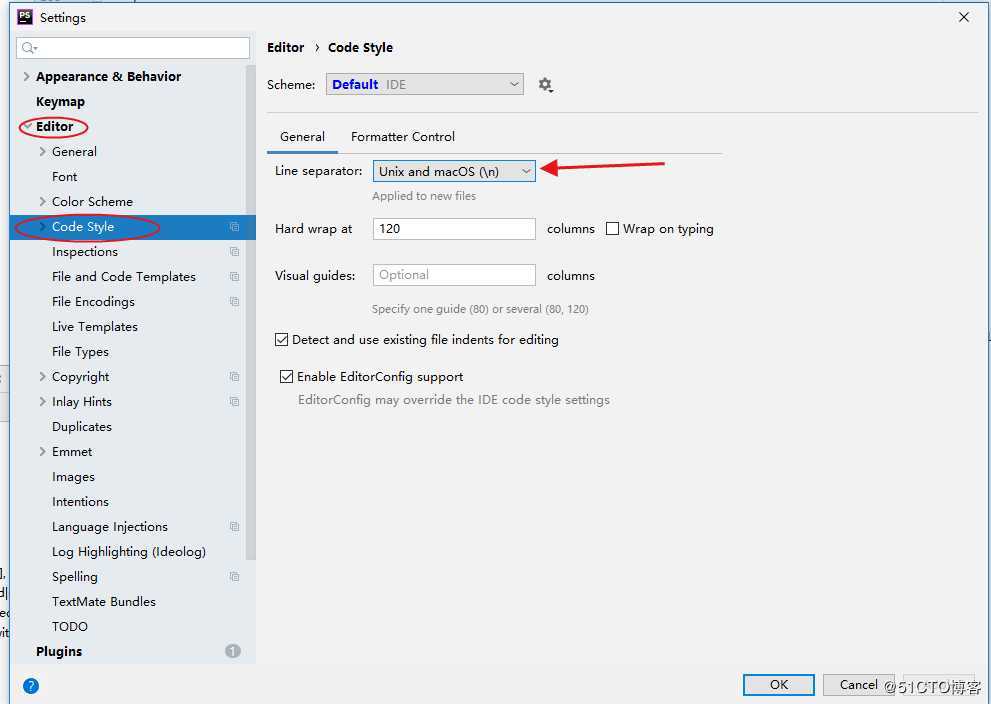Switch to the General tab
Viewport: 991px width, 704px height.
(302, 137)
